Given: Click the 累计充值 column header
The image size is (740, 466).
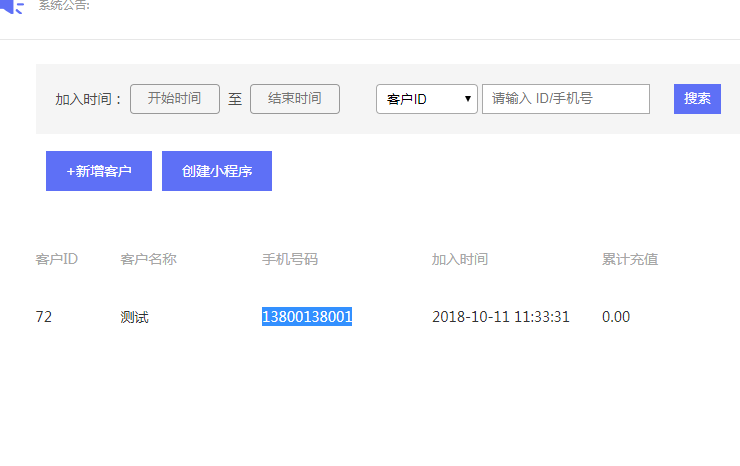Looking at the screenshot, I should (x=630, y=259).
